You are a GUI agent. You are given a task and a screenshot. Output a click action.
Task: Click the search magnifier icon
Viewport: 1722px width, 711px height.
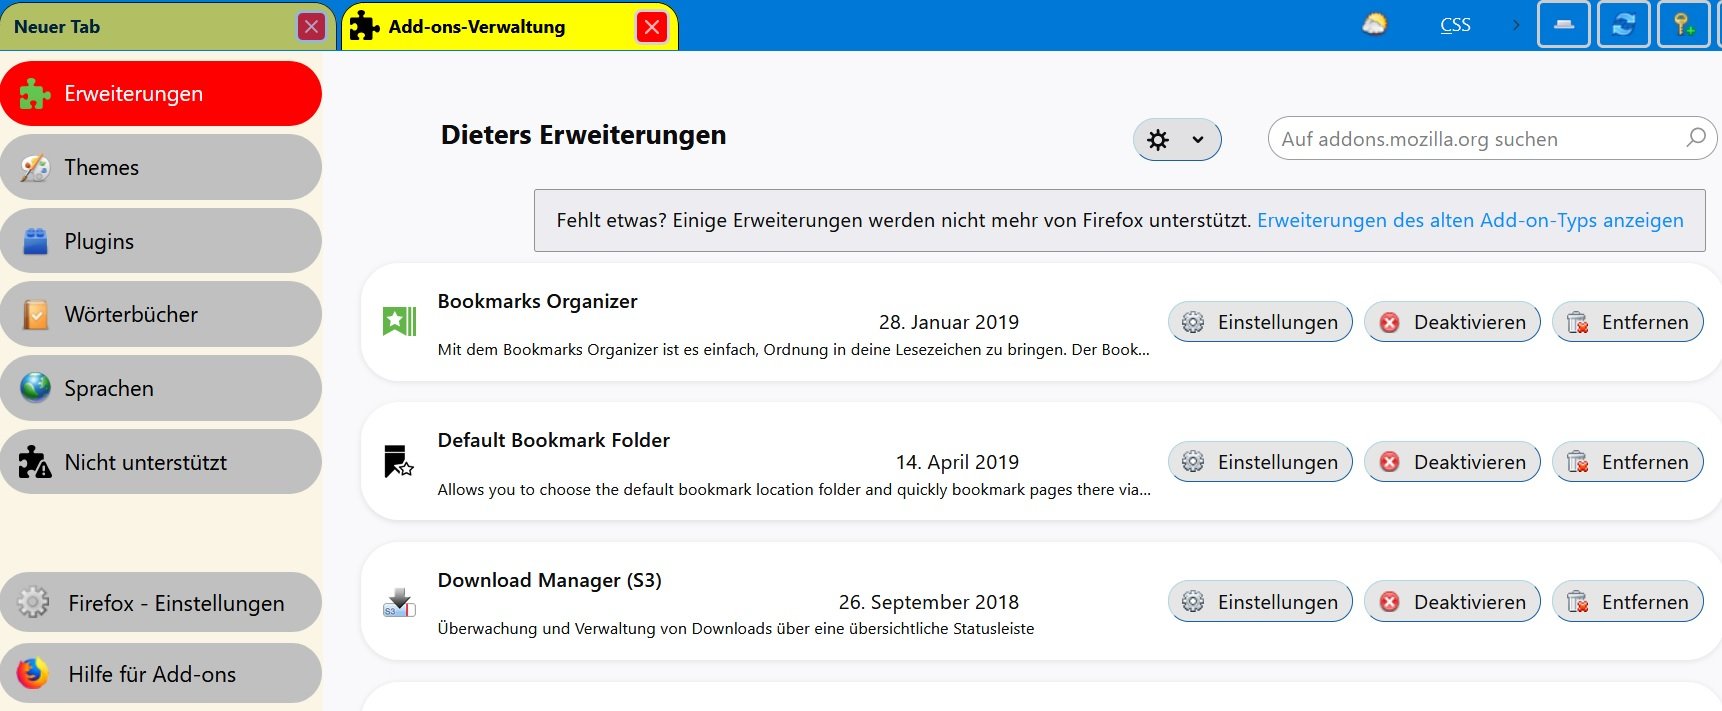pos(1696,138)
